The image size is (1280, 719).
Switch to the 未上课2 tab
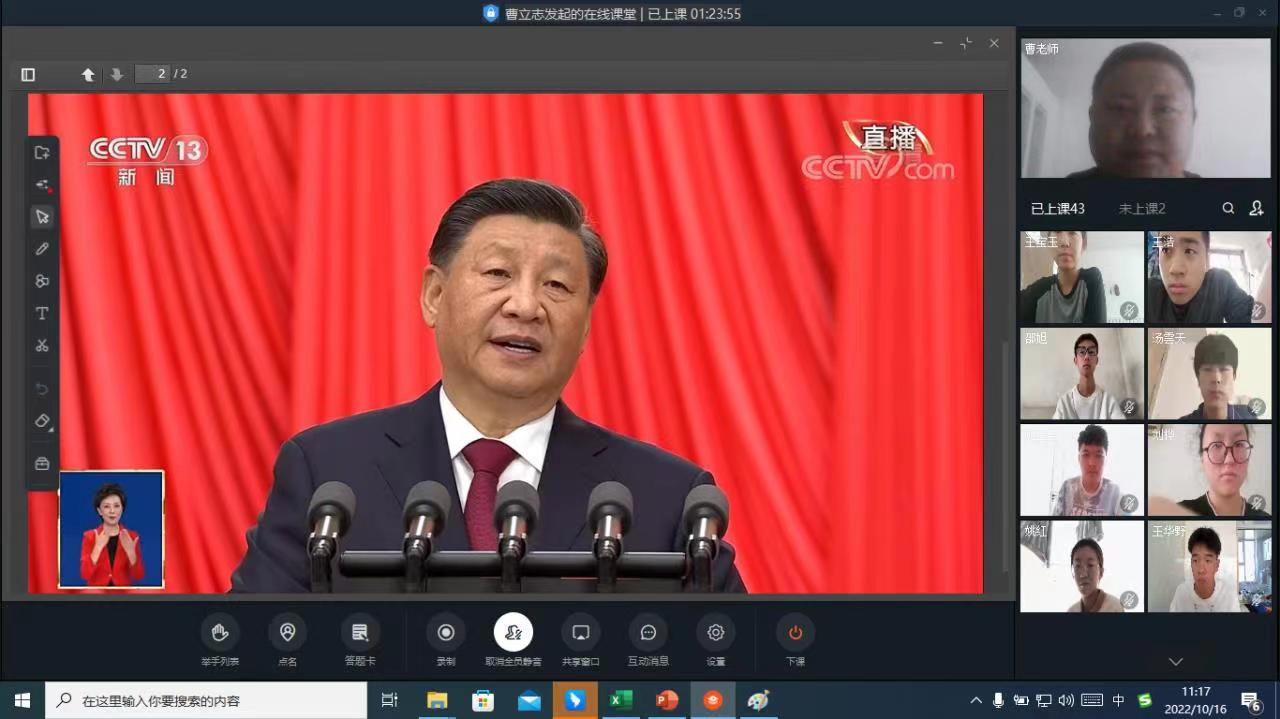[x=1142, y=208]
